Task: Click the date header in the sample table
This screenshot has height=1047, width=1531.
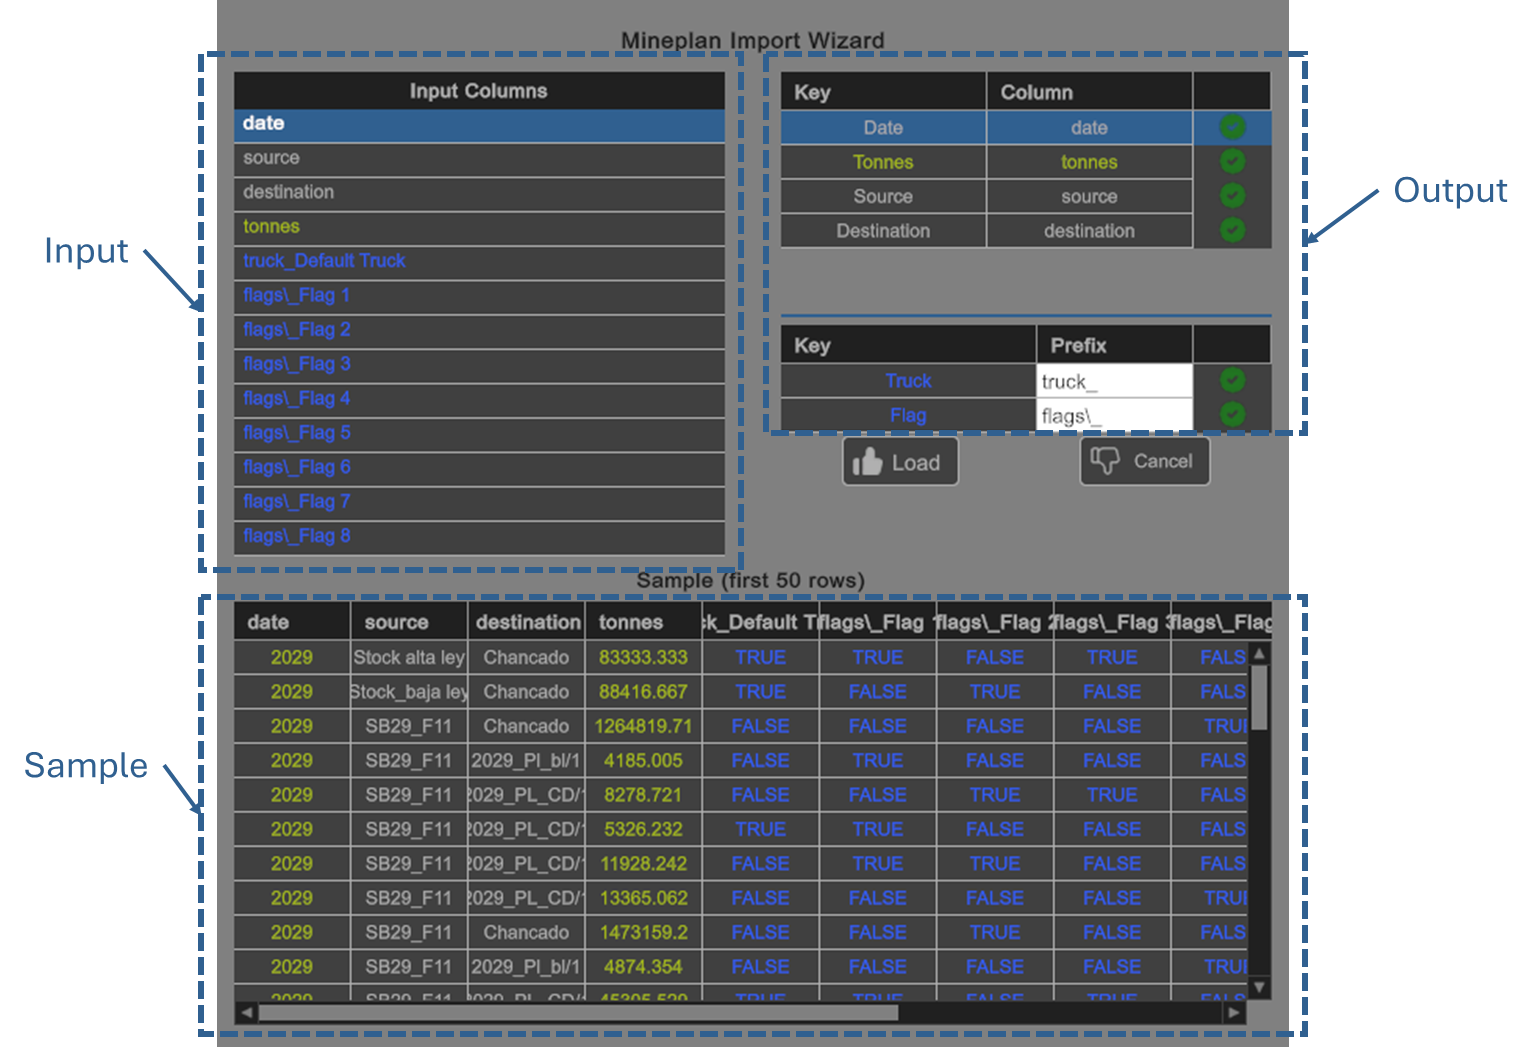Action: pyautogui.click(x=292, y=622)
